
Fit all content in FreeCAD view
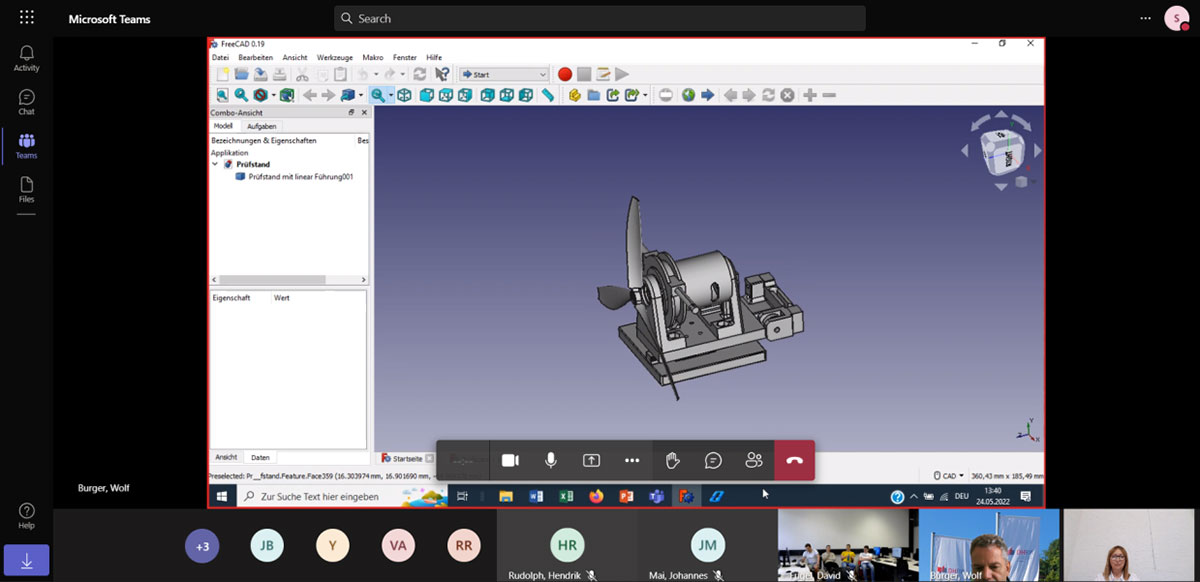(223, 95)
